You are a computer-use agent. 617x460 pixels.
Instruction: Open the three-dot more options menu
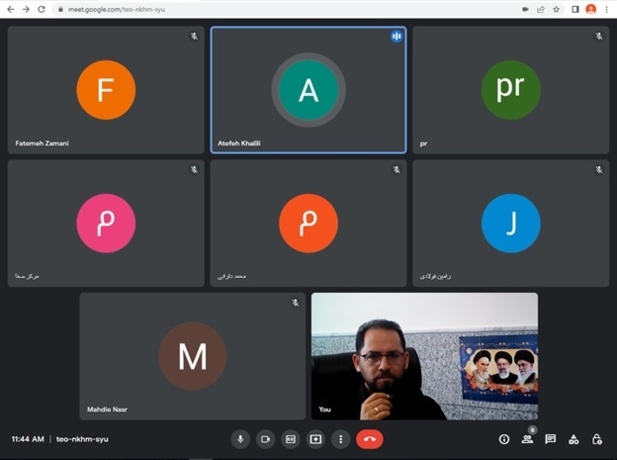[340, 439]
